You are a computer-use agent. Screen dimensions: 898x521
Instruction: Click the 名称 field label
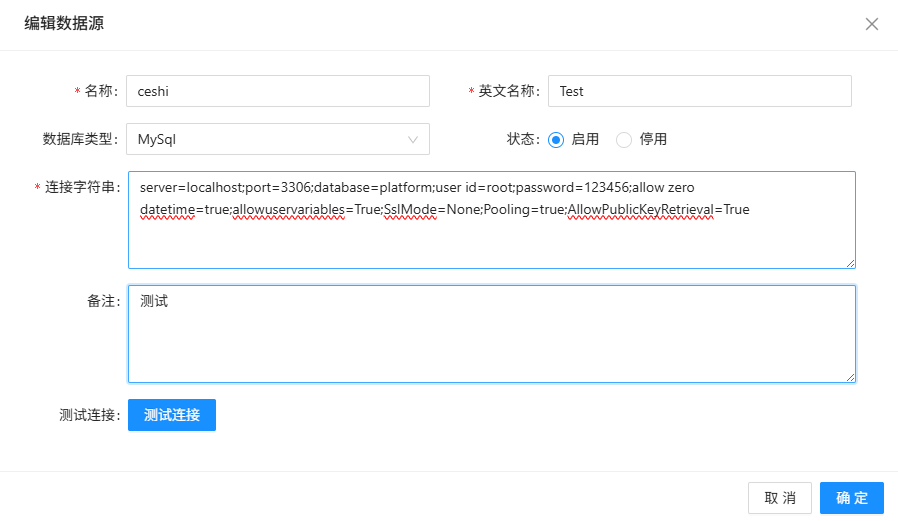pos(101,91)
